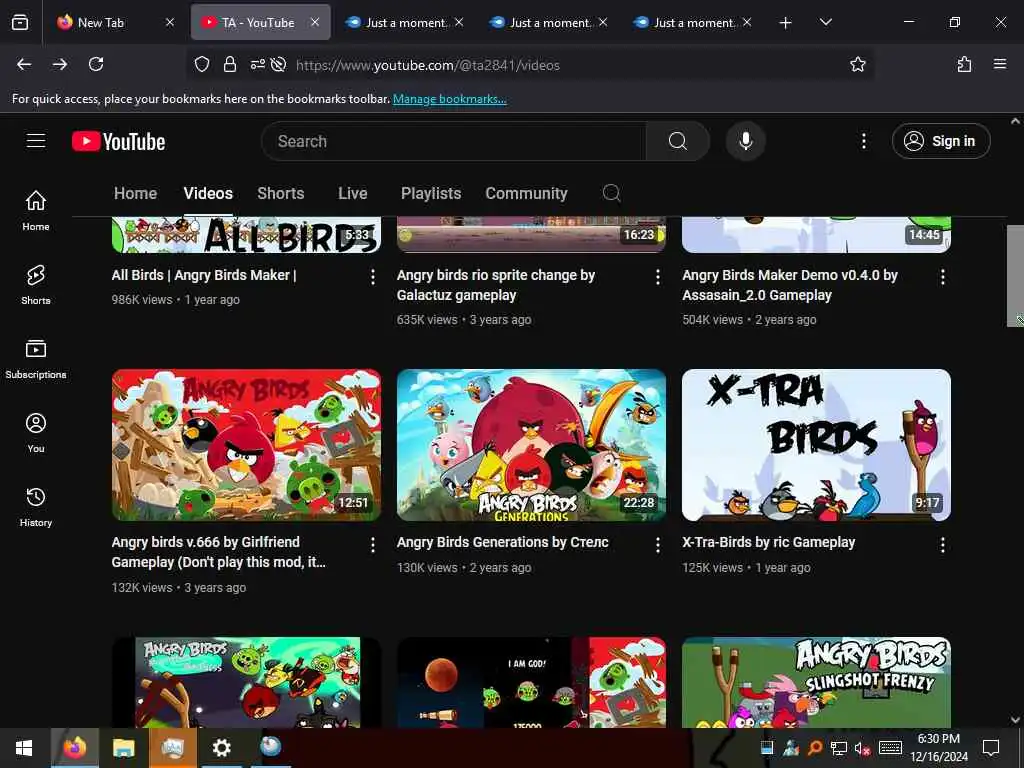1024x768 pixels.
Task: Click into the YouTube Search field
Action: pyautogui.click(x=454, y=141)
